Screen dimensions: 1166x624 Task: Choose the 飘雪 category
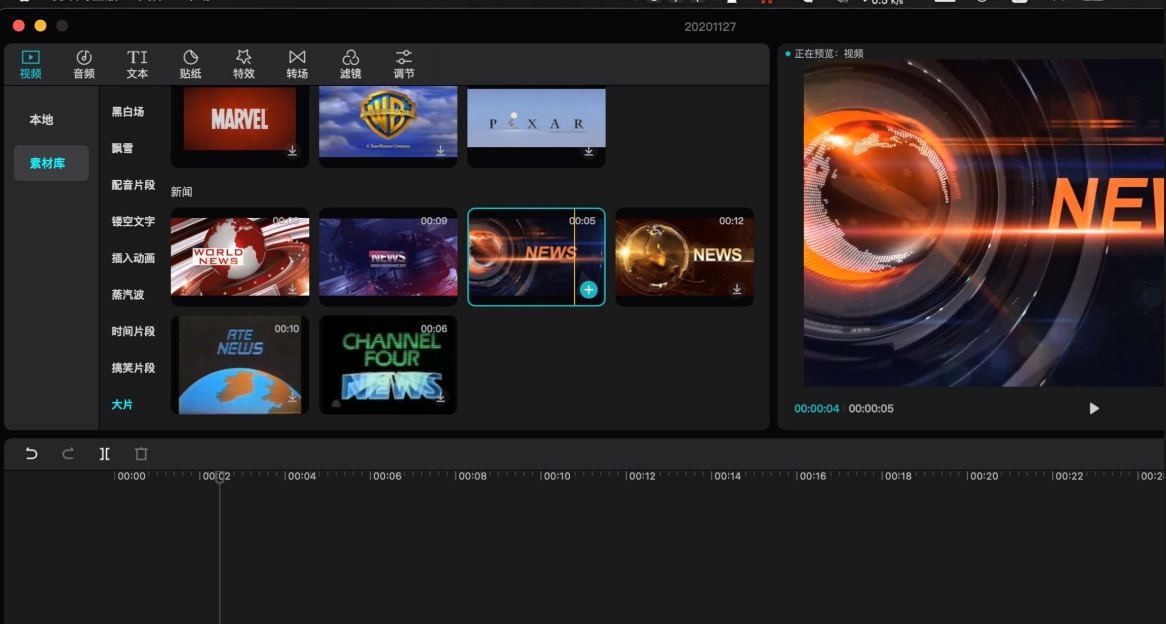[122, 148]
